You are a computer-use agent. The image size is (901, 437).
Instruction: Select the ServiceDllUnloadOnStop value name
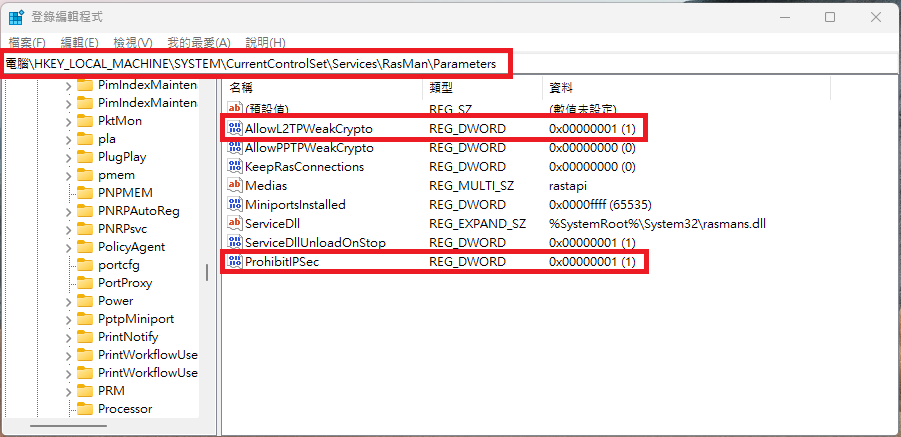(315, 242)
